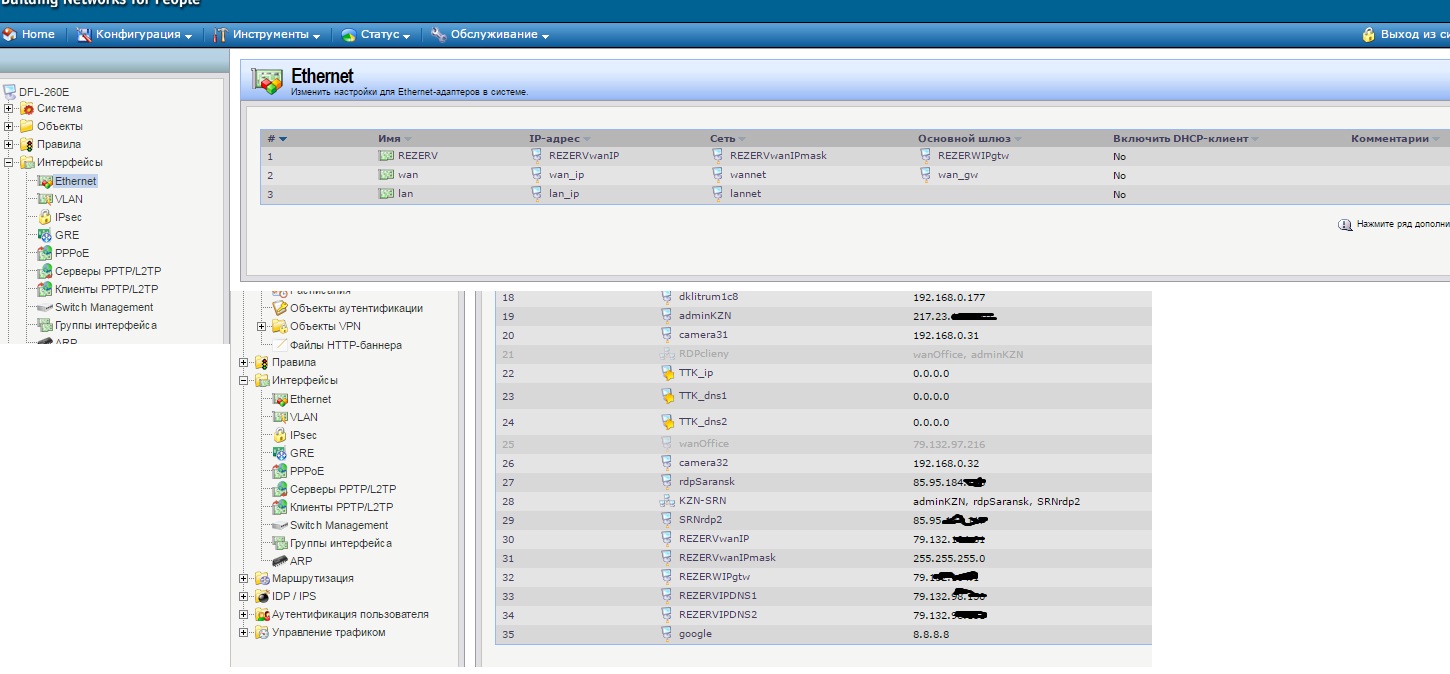
Task: Expand the Маршрутизация tree node
Action: pos(244,579)
